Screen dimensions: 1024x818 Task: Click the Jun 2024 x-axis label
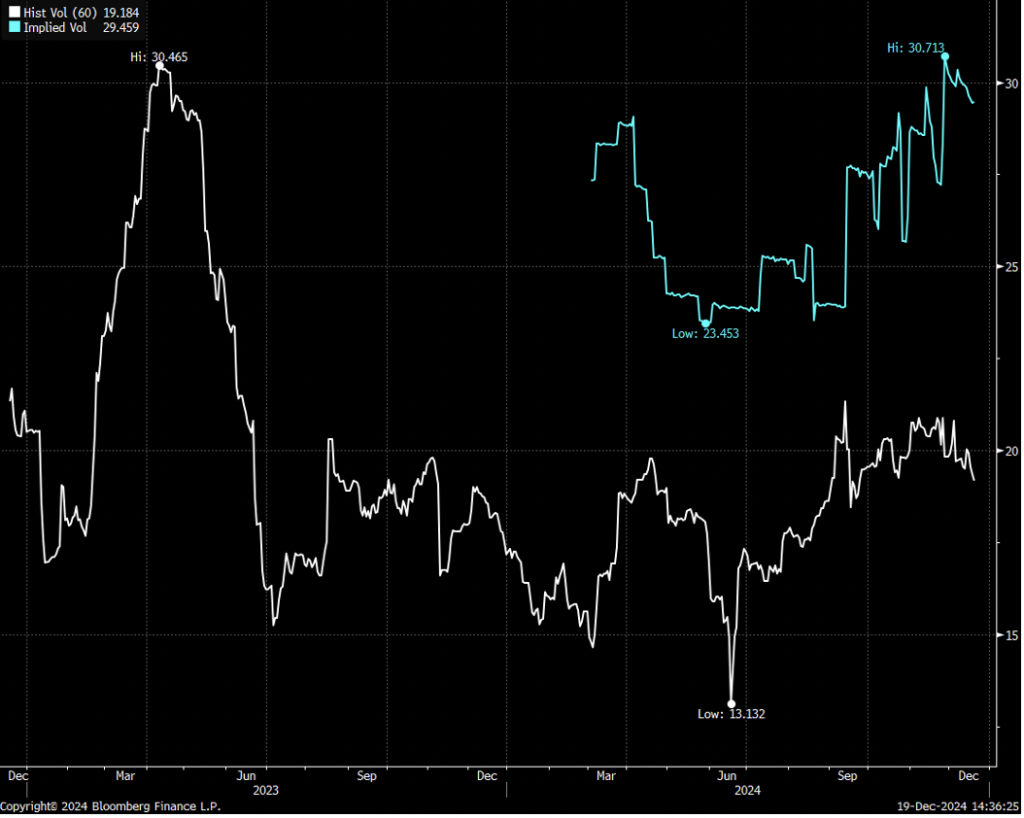tap(726, 776)
